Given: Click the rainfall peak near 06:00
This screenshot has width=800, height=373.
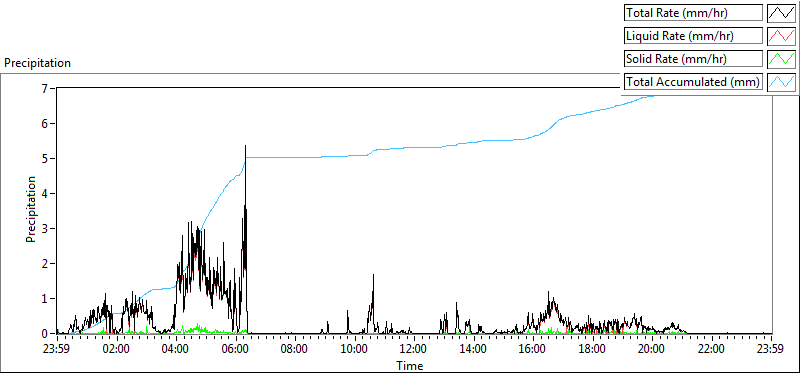Looking at the screenshot, I should pyautogui.click(x=245, y=146).
